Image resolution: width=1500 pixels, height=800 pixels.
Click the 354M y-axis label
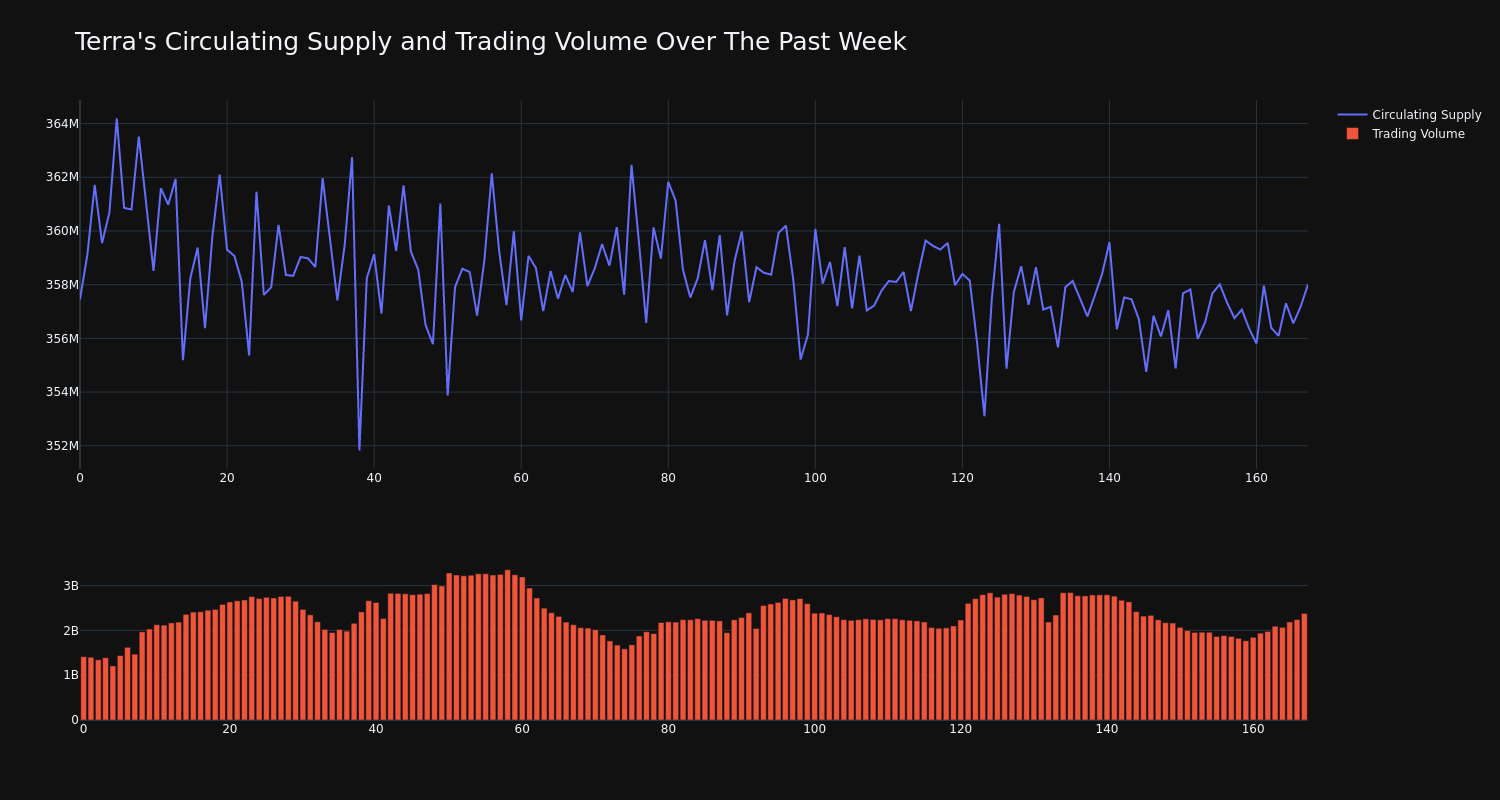pyautogui.click(x=62, y=392)
